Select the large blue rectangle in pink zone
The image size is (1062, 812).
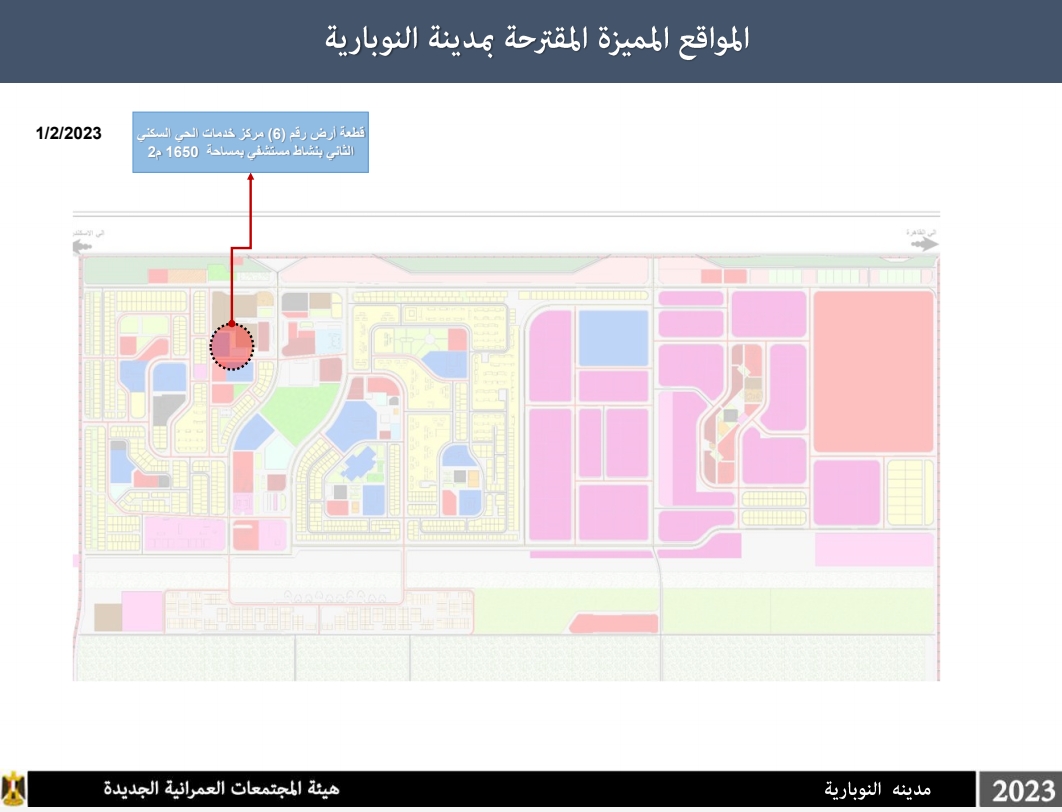tap(613, 338)
